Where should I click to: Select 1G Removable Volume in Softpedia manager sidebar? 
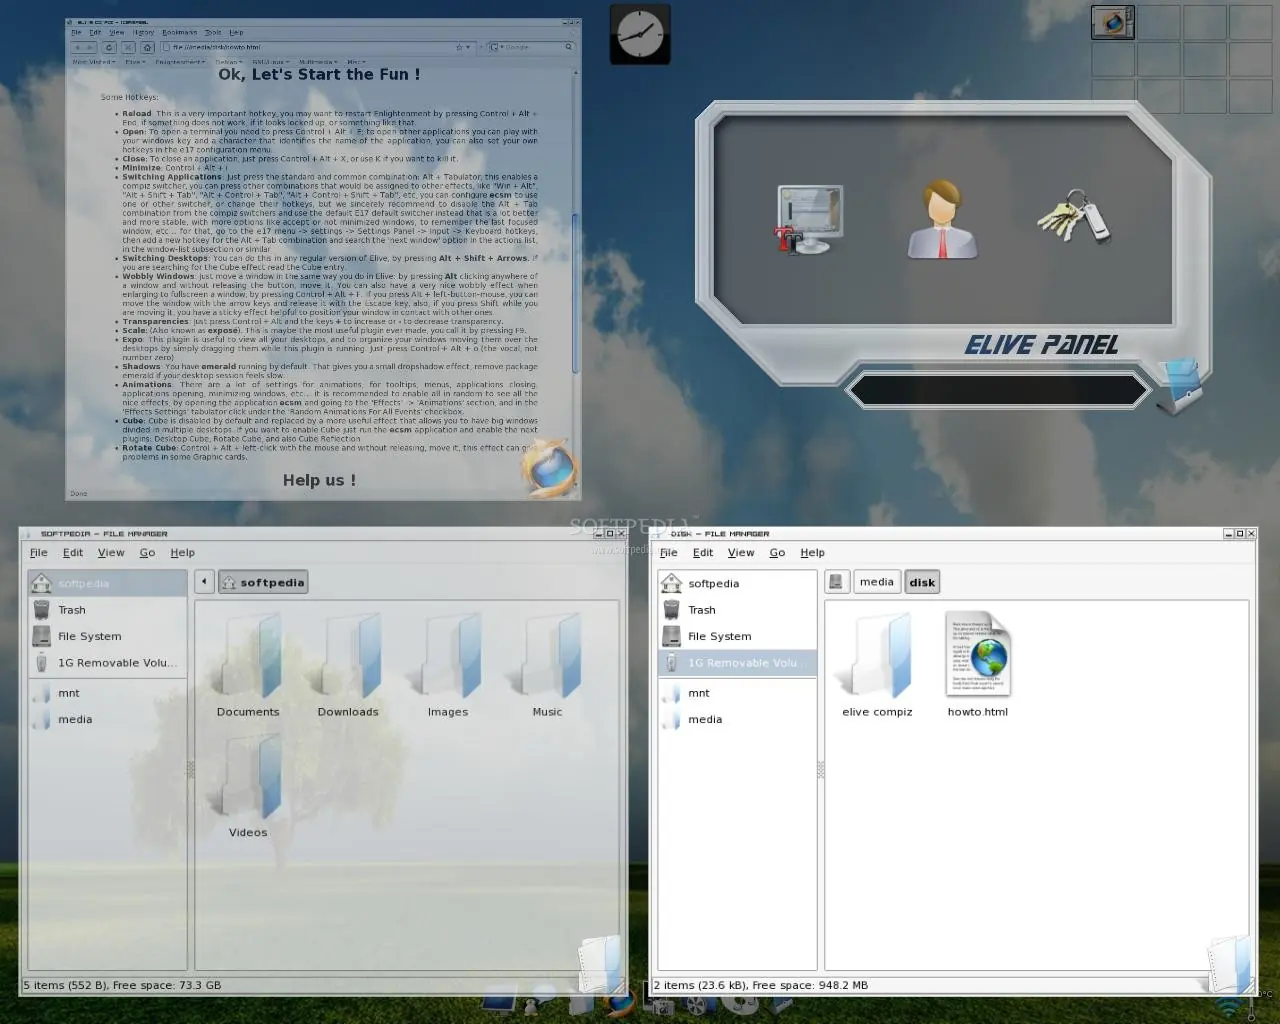(107, 663)
